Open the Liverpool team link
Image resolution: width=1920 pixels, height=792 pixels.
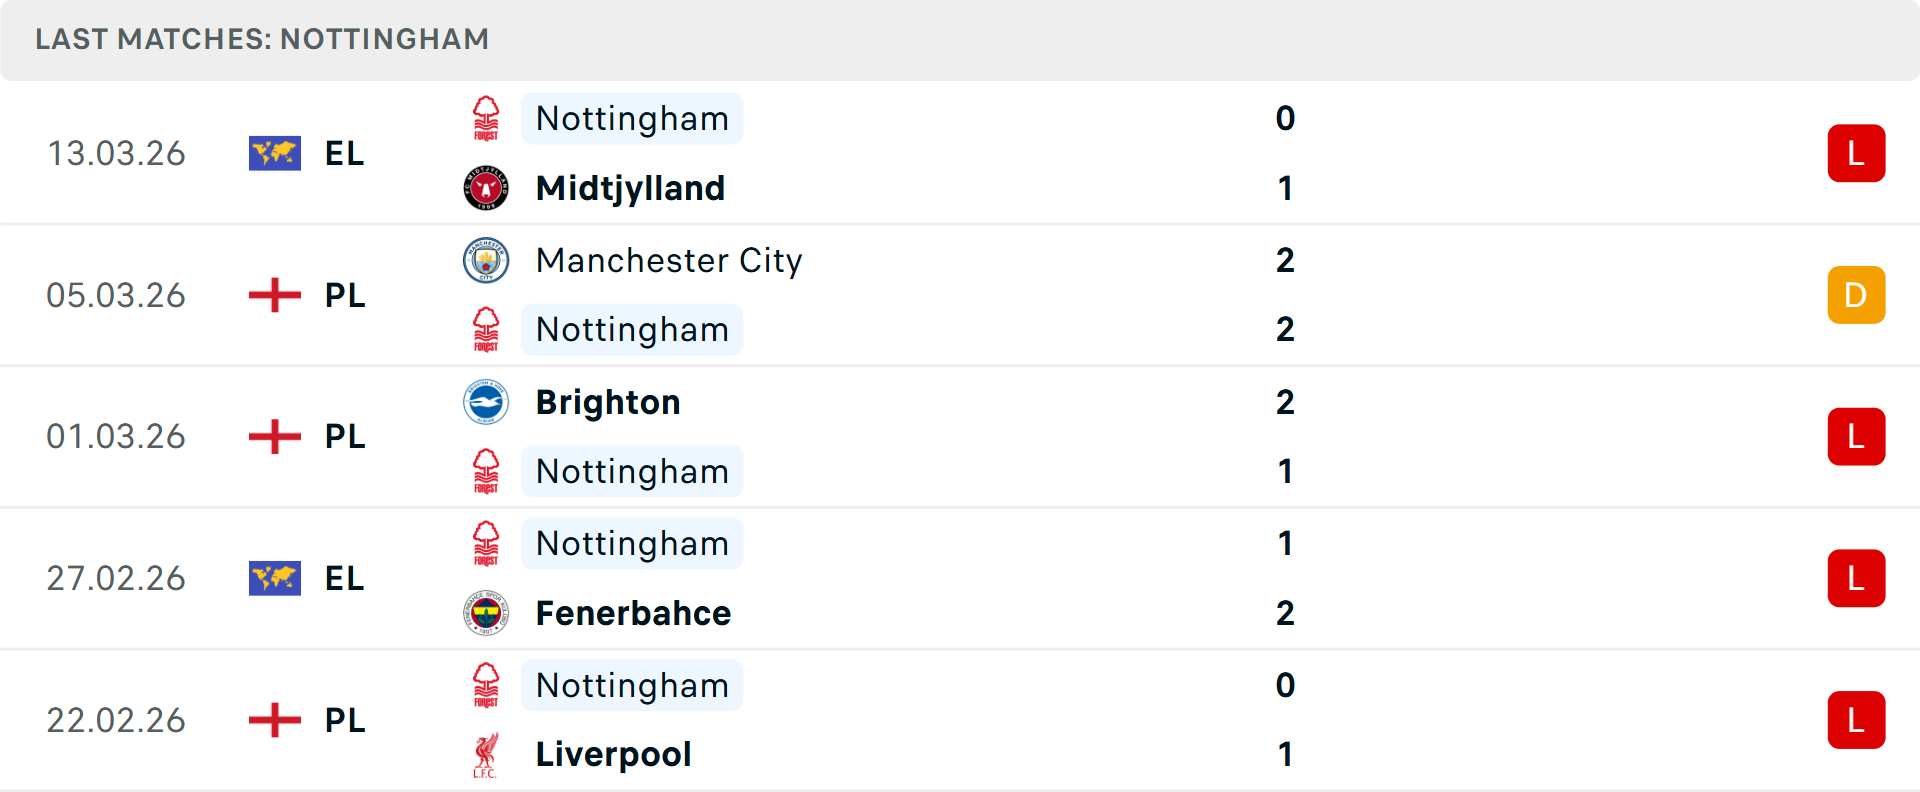tap(613, 755)
